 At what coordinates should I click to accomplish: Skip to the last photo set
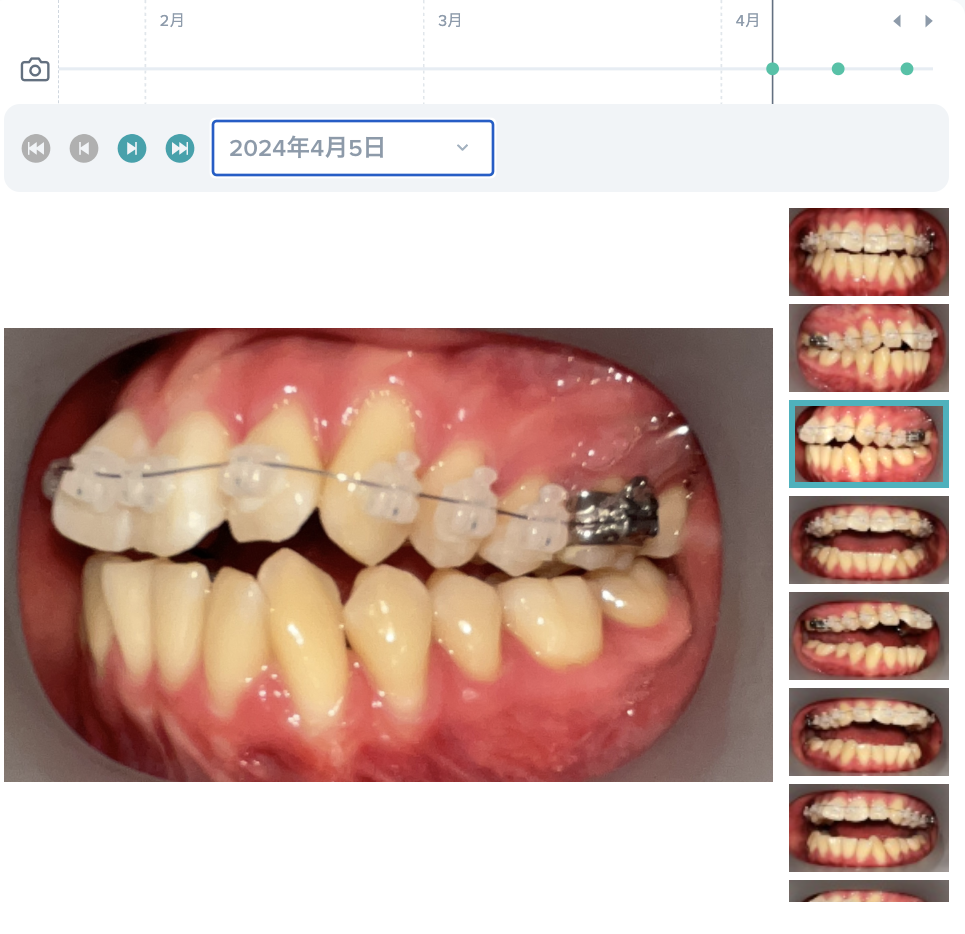pyautogui.click(x=180, y=148)
